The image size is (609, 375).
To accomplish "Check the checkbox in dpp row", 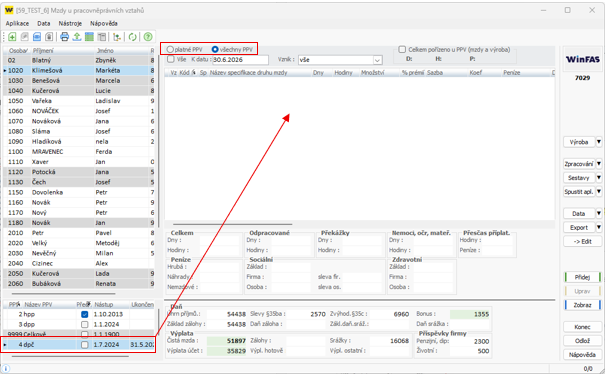I will pyautogui.click(x=85, y=324).
